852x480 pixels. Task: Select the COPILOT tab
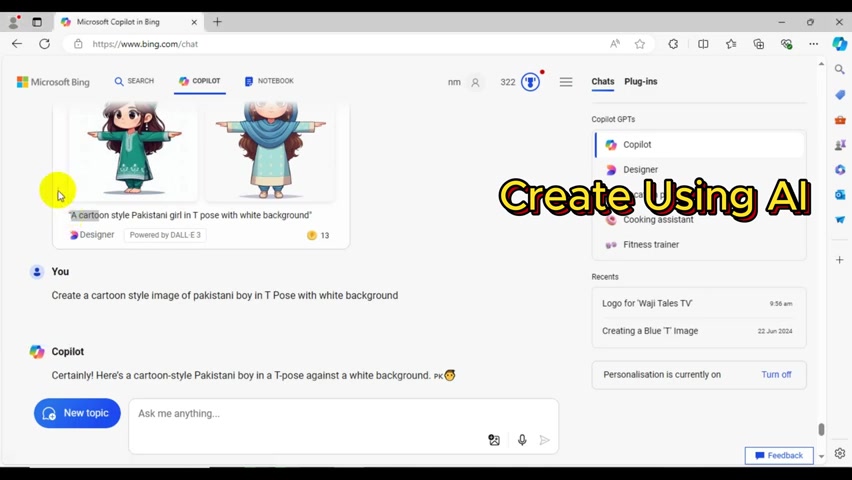(199, 81)
